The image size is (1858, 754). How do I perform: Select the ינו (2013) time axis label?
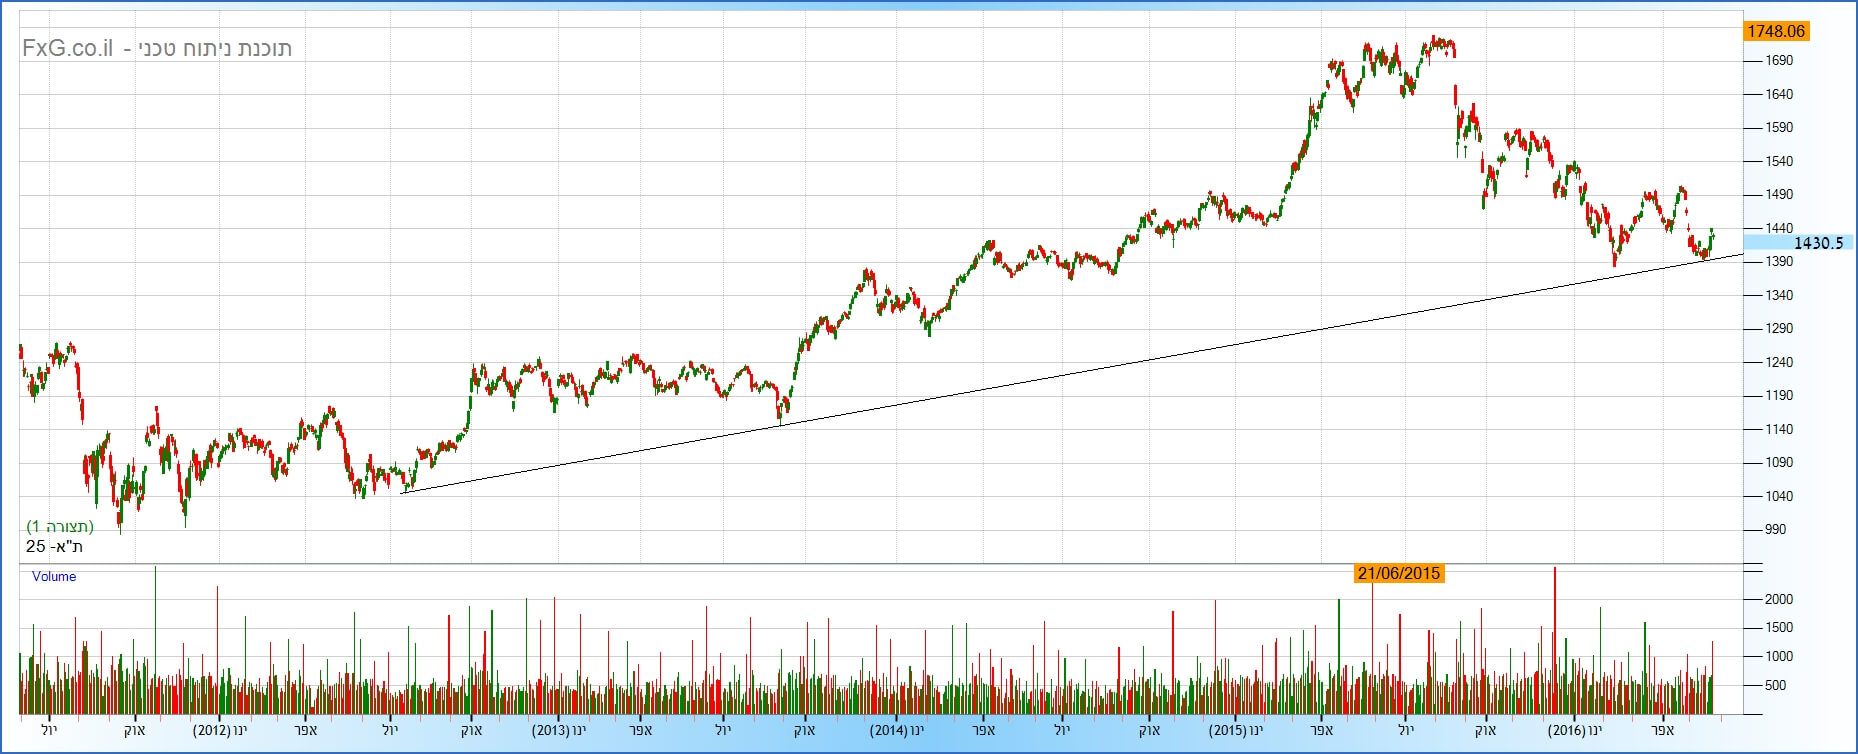pos(559,730)
